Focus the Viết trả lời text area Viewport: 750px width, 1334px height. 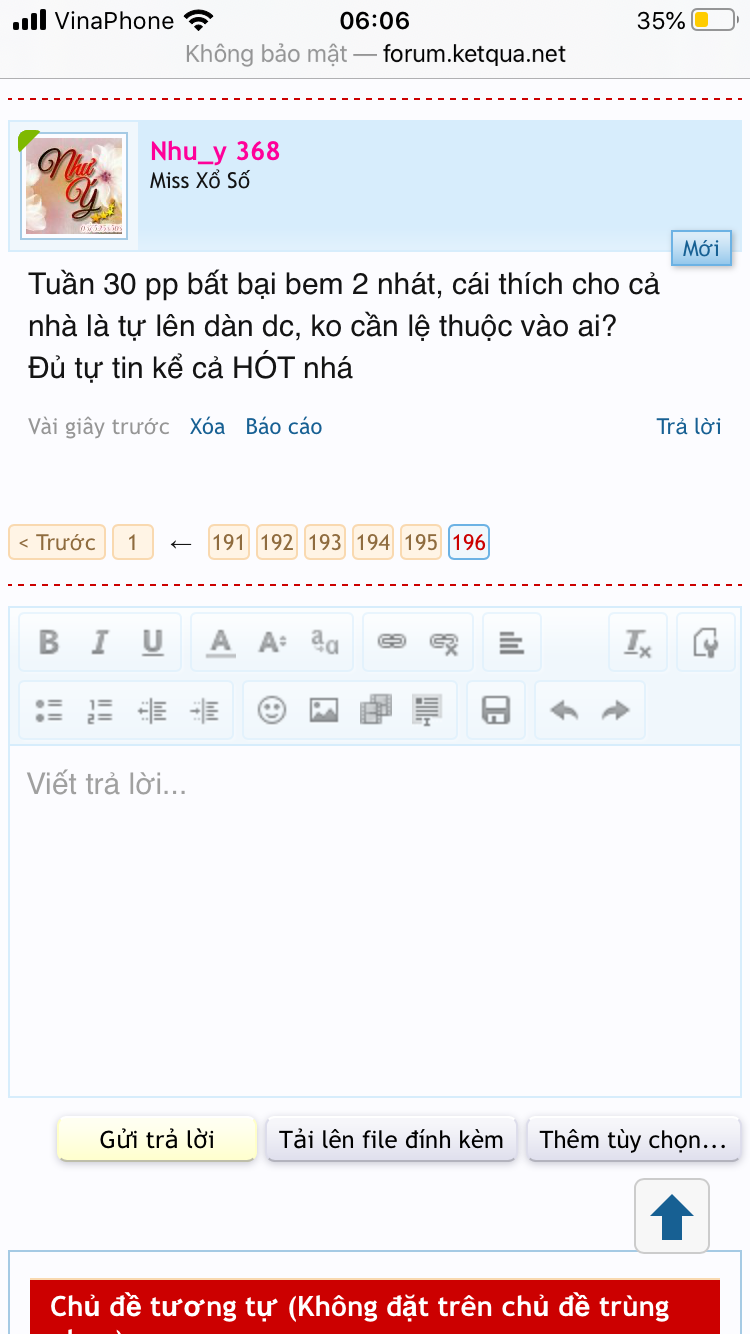coord(375,921)
